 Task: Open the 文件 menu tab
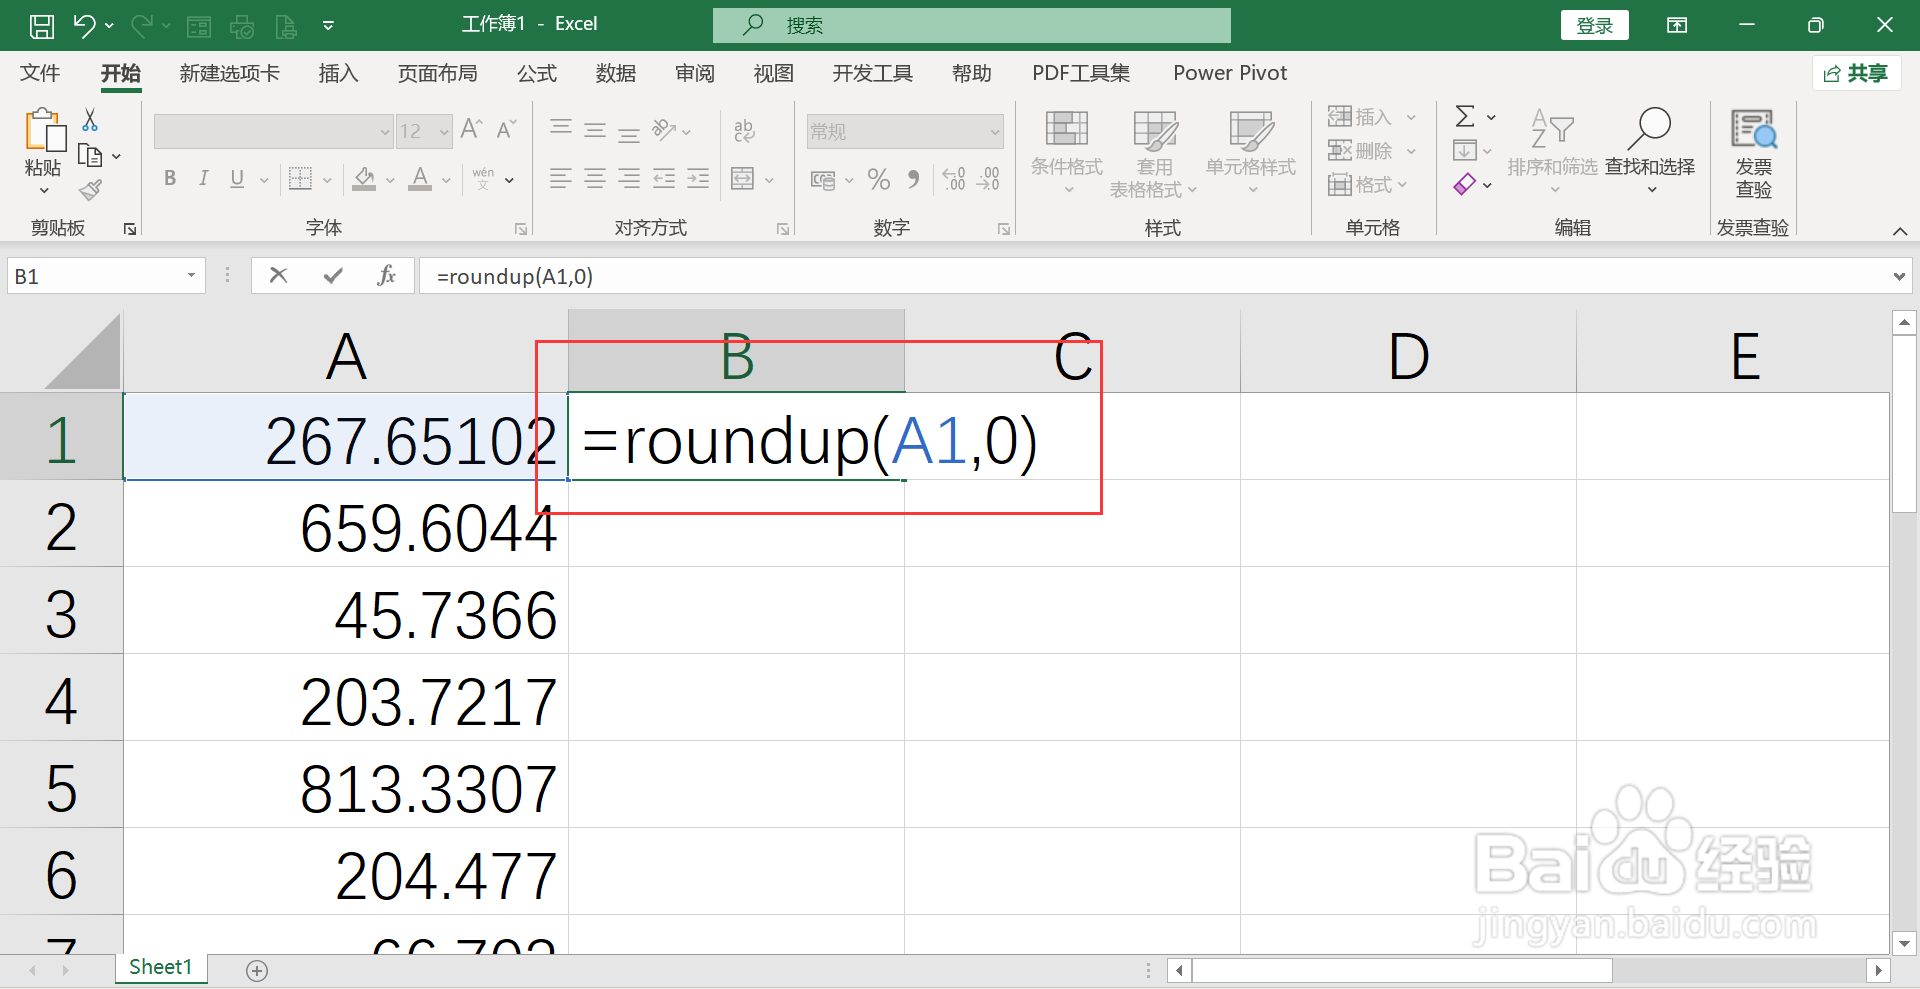40,73
